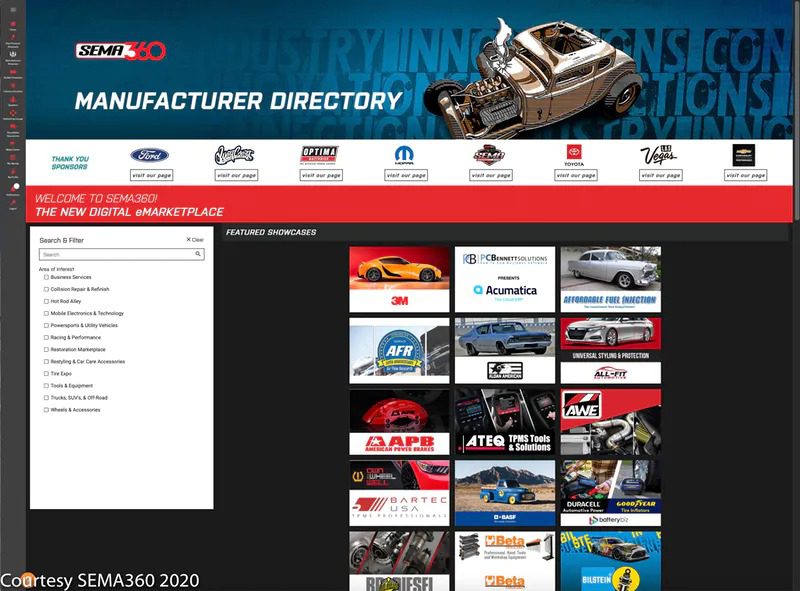
Task: Click the magnifier icon in the search box
Action: (x=198, y=254)
